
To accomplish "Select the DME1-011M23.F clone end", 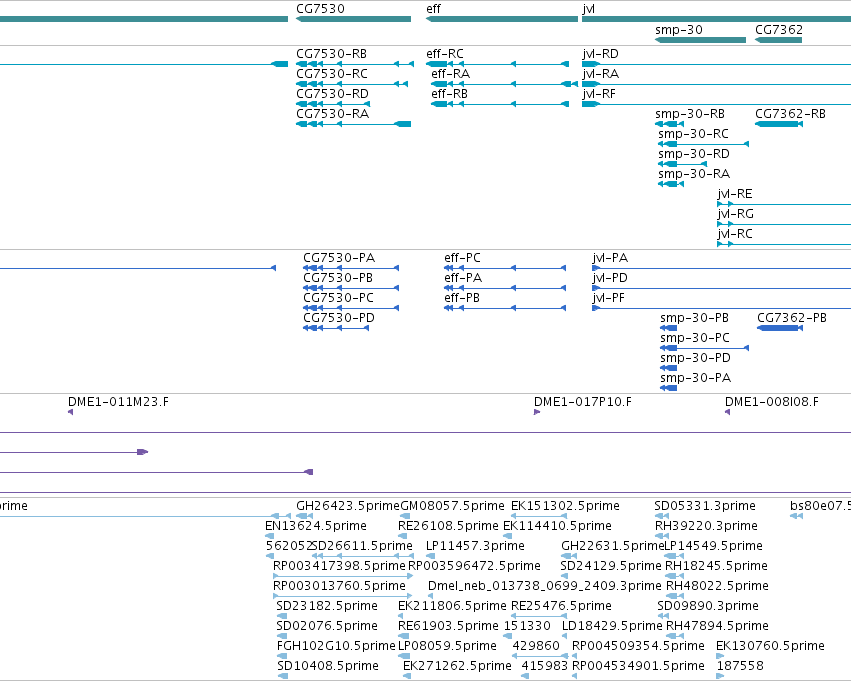I will point(71,412).
